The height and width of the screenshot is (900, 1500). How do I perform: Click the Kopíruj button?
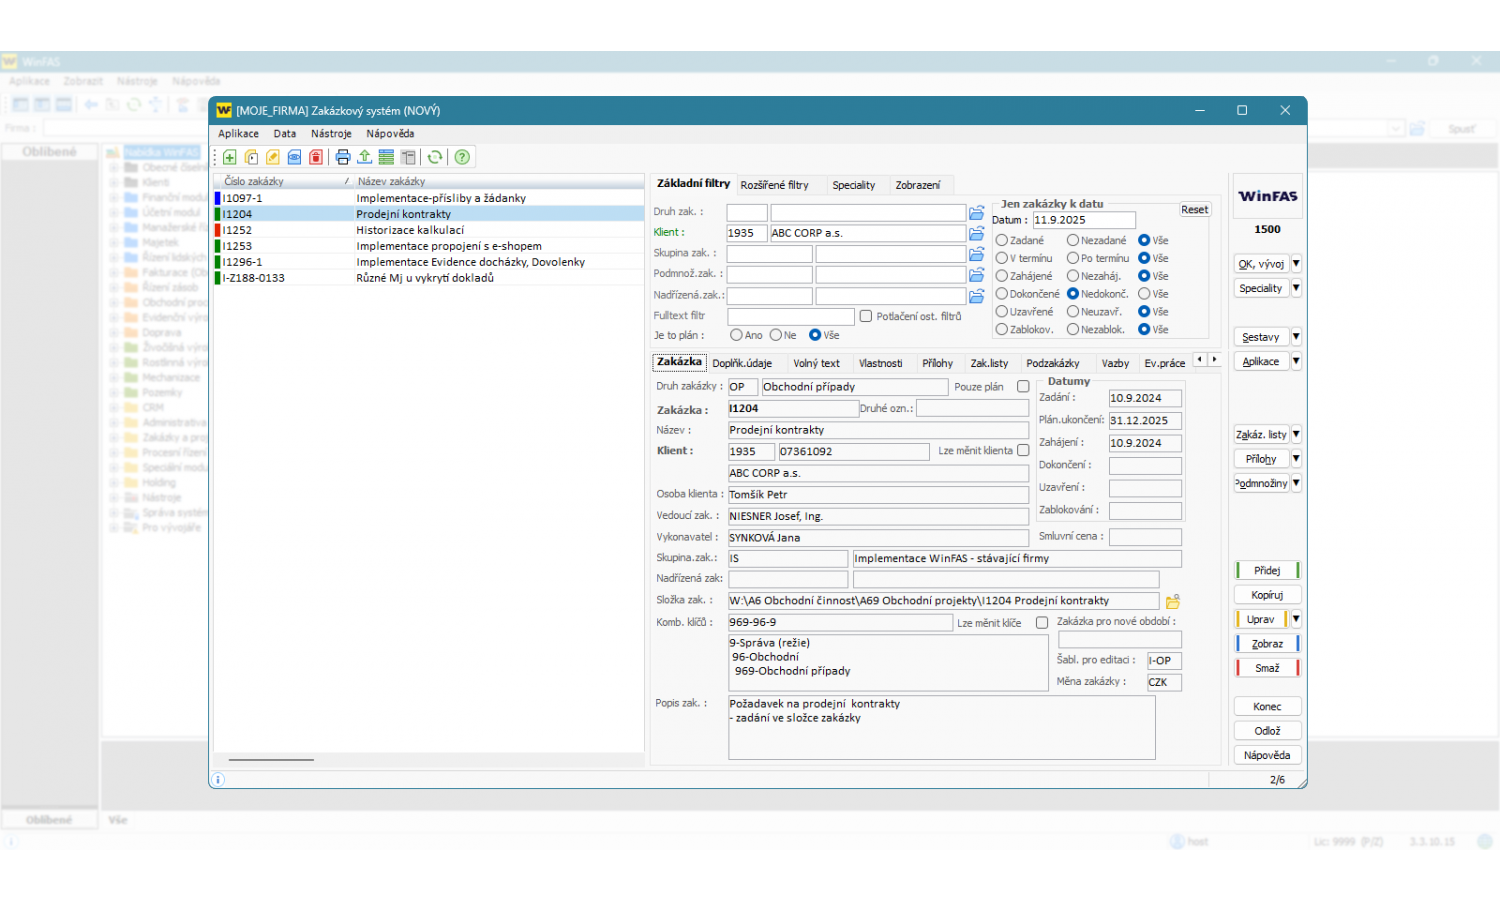click(x=1267, y=595)
